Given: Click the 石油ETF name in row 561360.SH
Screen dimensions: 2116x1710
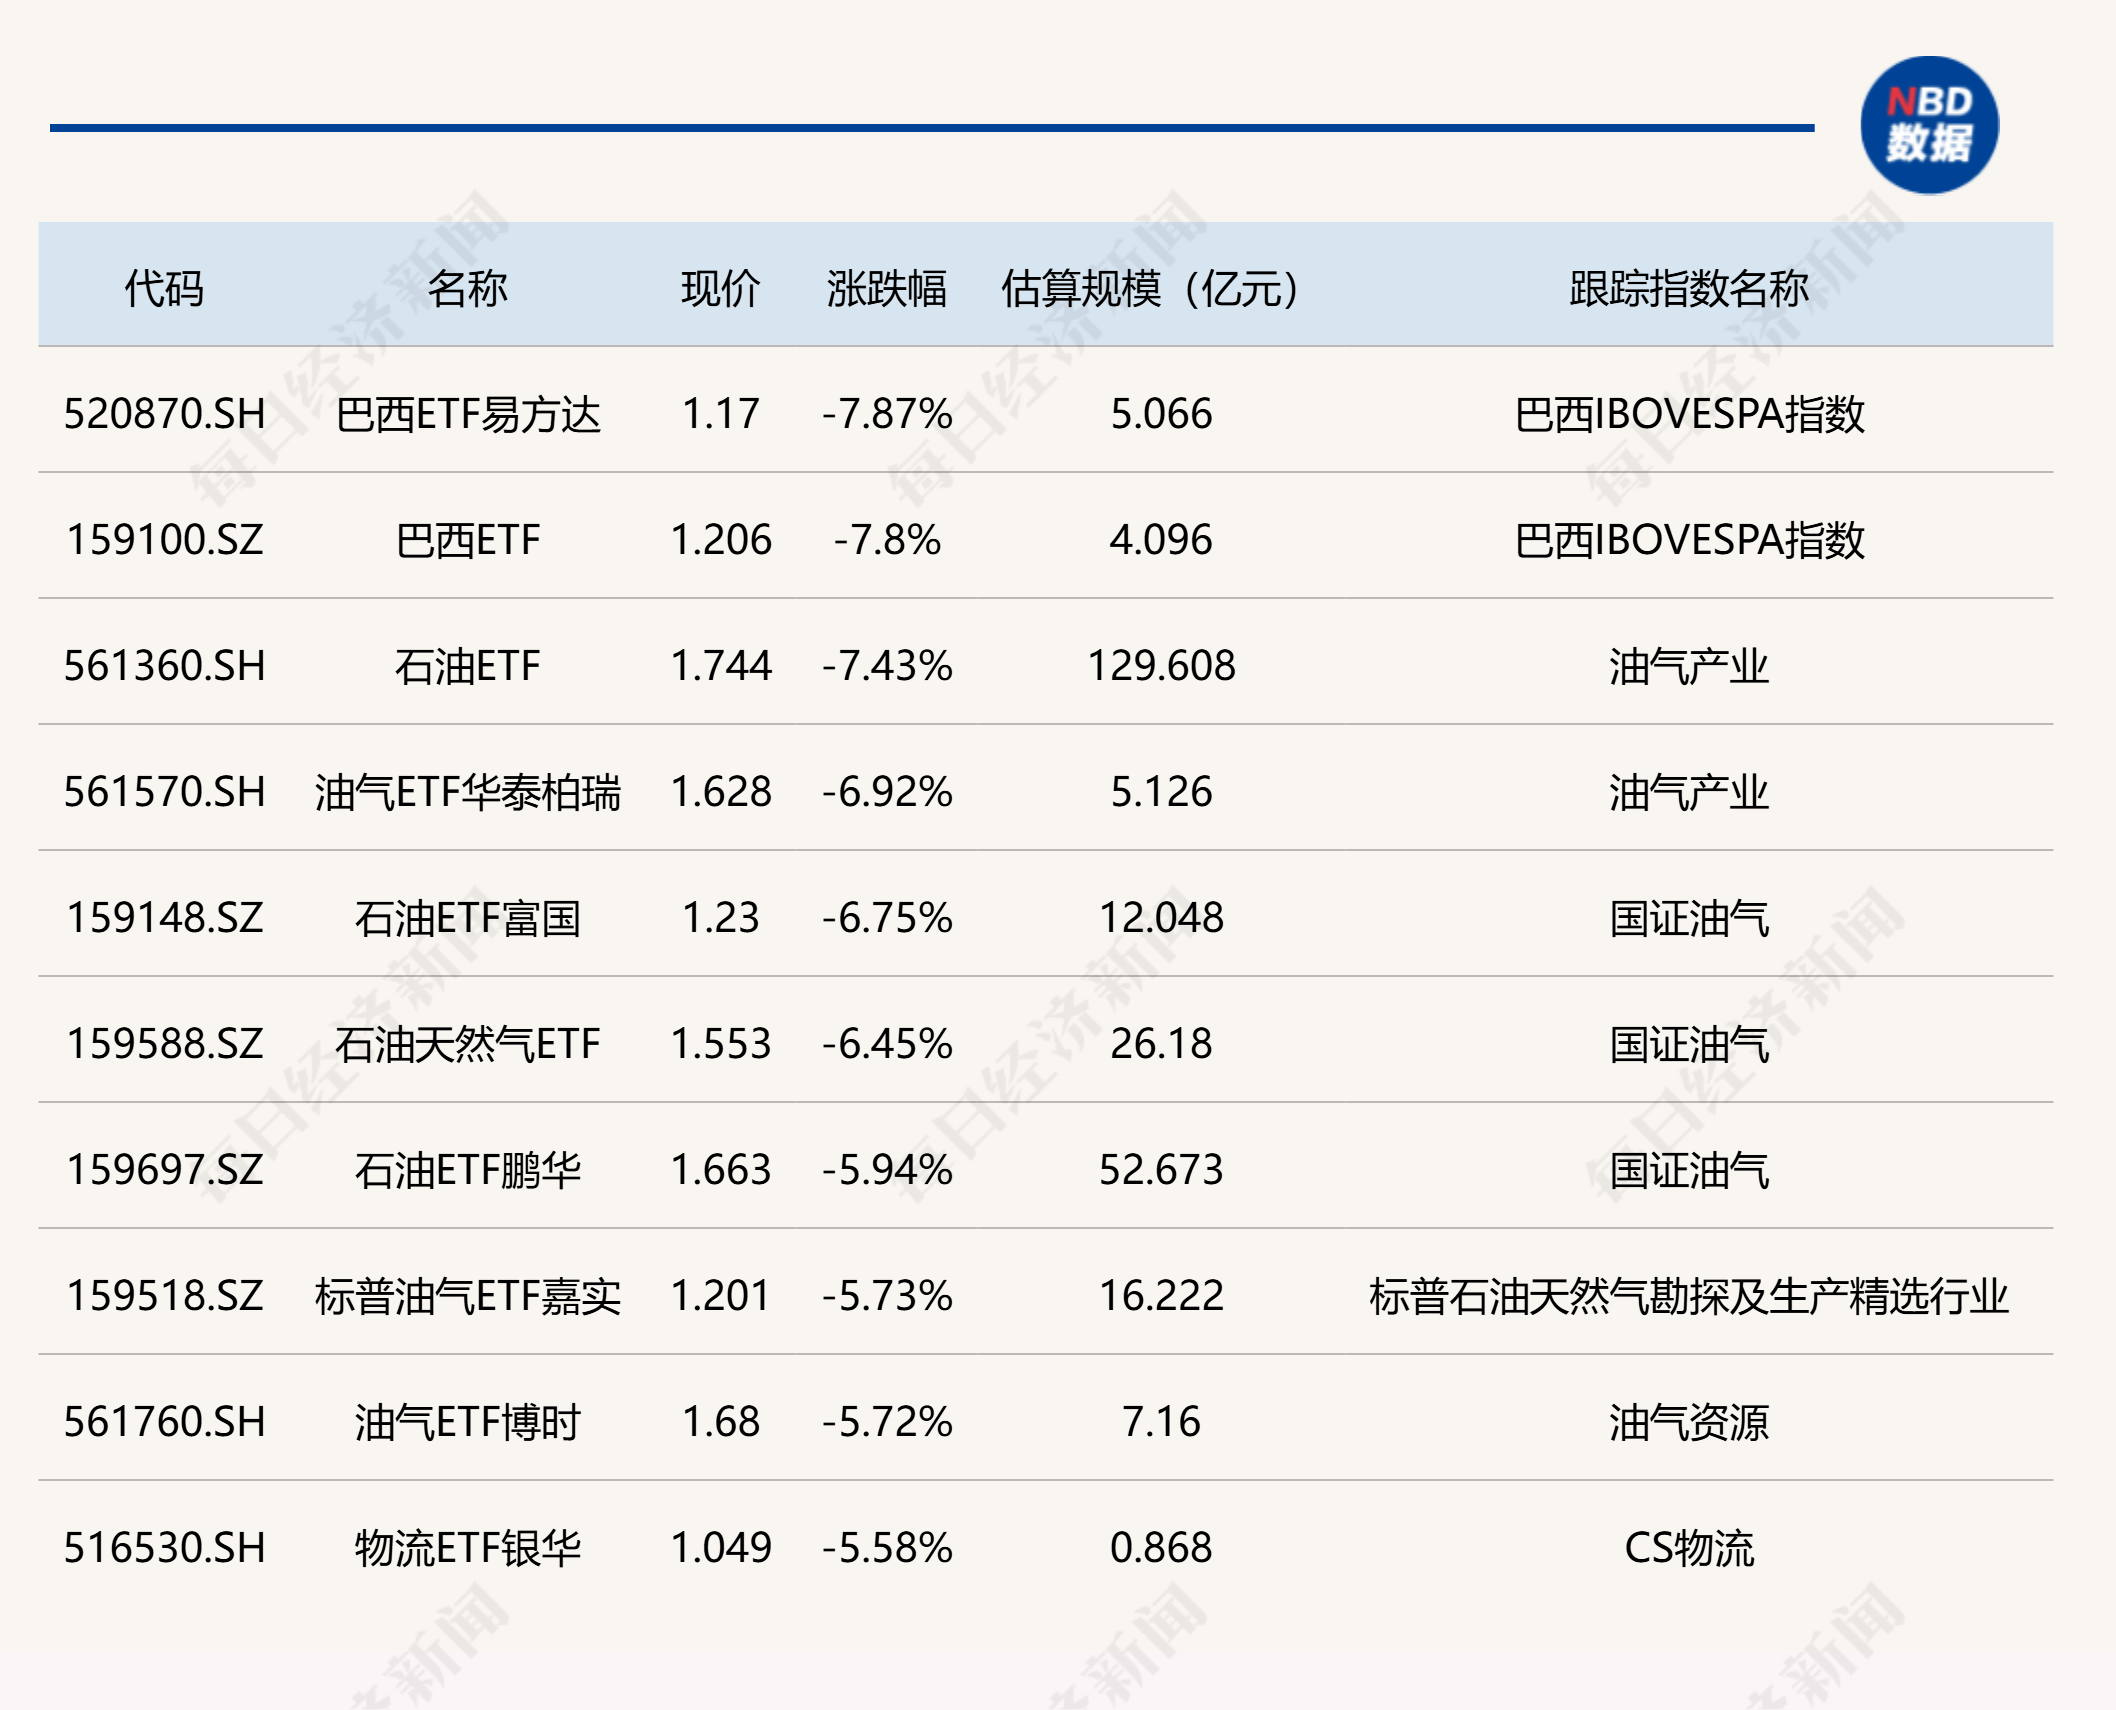Looking at the screenshot, I should point(467,666).
